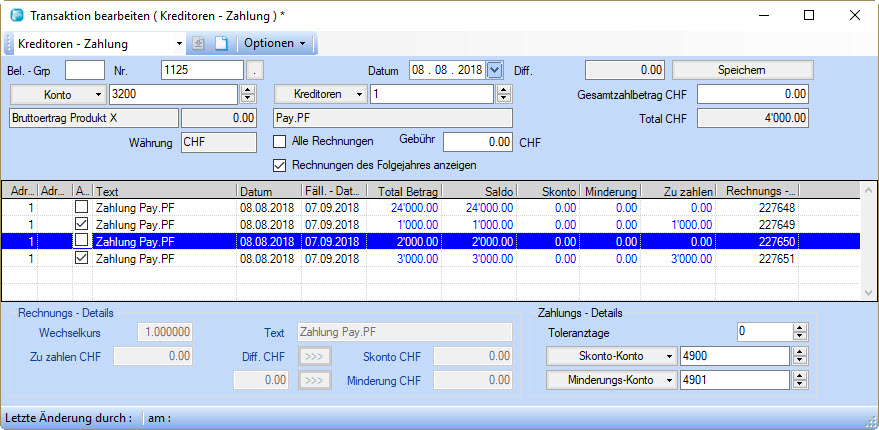Increment the Konto number spinner
Image resolution: width=879 pixels, height=430 pixels.
pyautogui.click(x=249, y=90)
